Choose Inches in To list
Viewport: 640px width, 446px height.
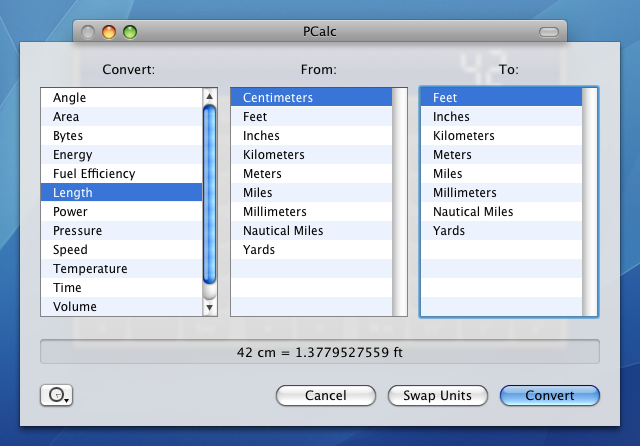click(x=501, y=117)
